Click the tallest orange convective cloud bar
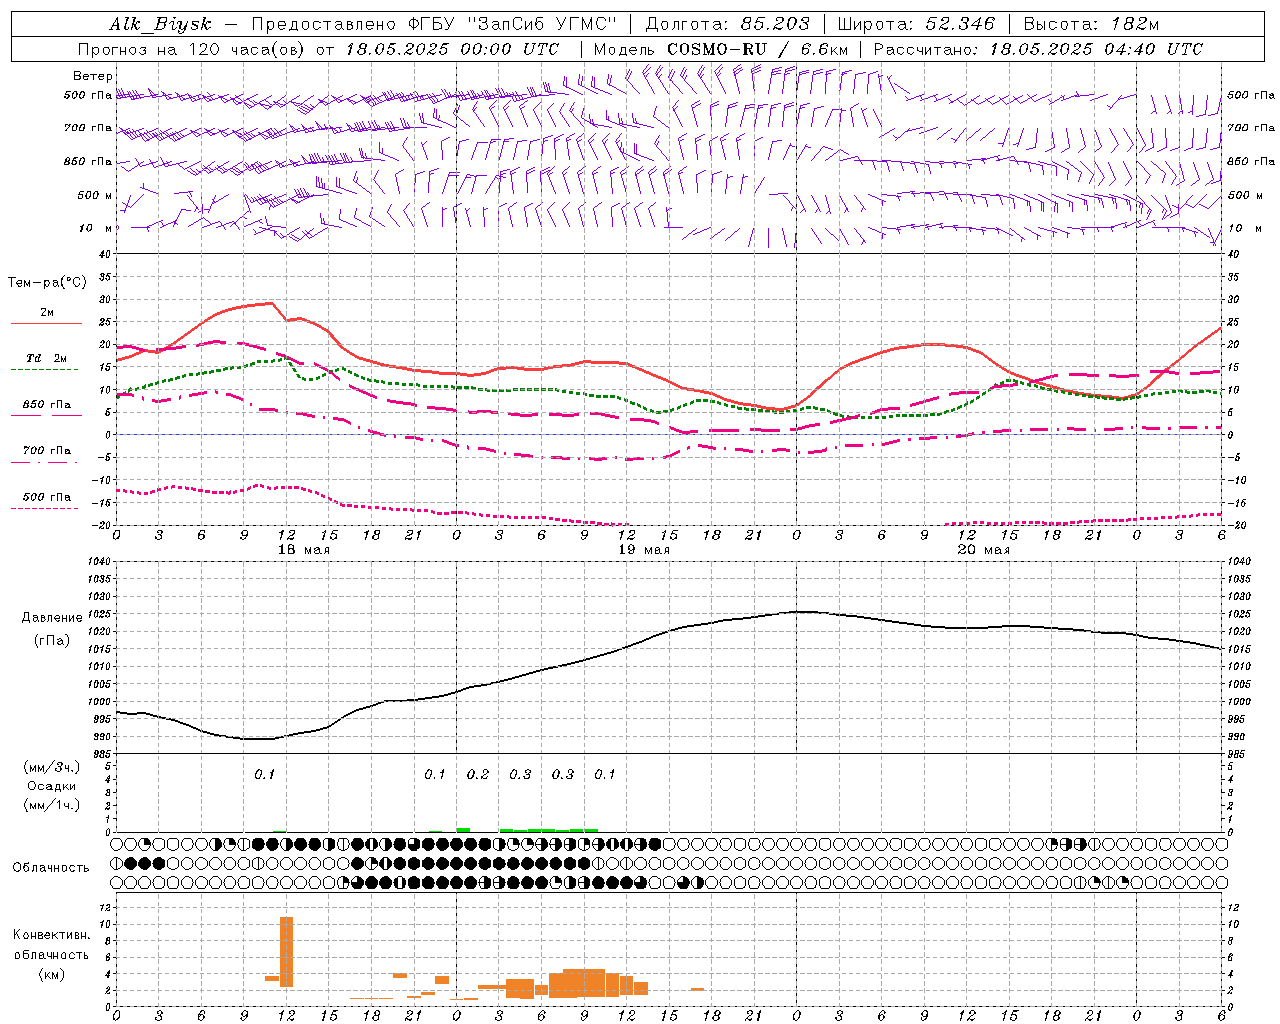Screen dimensions: 1280x1024 (286, 951)
